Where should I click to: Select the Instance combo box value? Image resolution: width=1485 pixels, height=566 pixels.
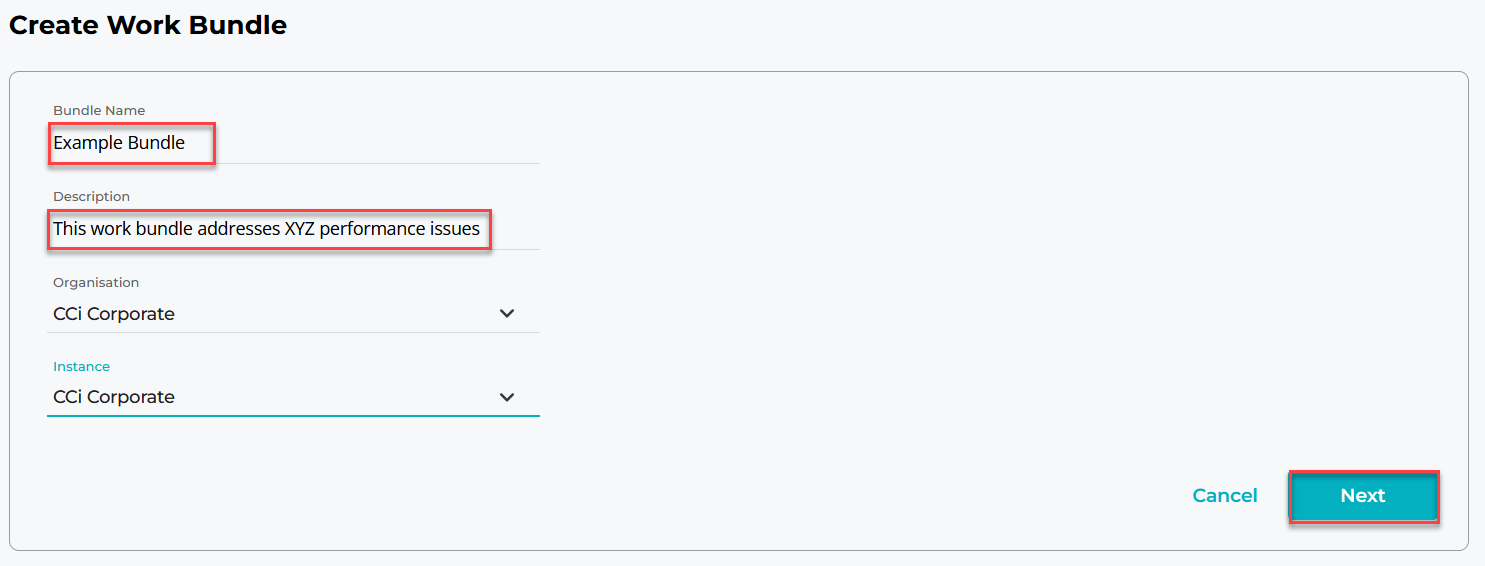[270, 397]
